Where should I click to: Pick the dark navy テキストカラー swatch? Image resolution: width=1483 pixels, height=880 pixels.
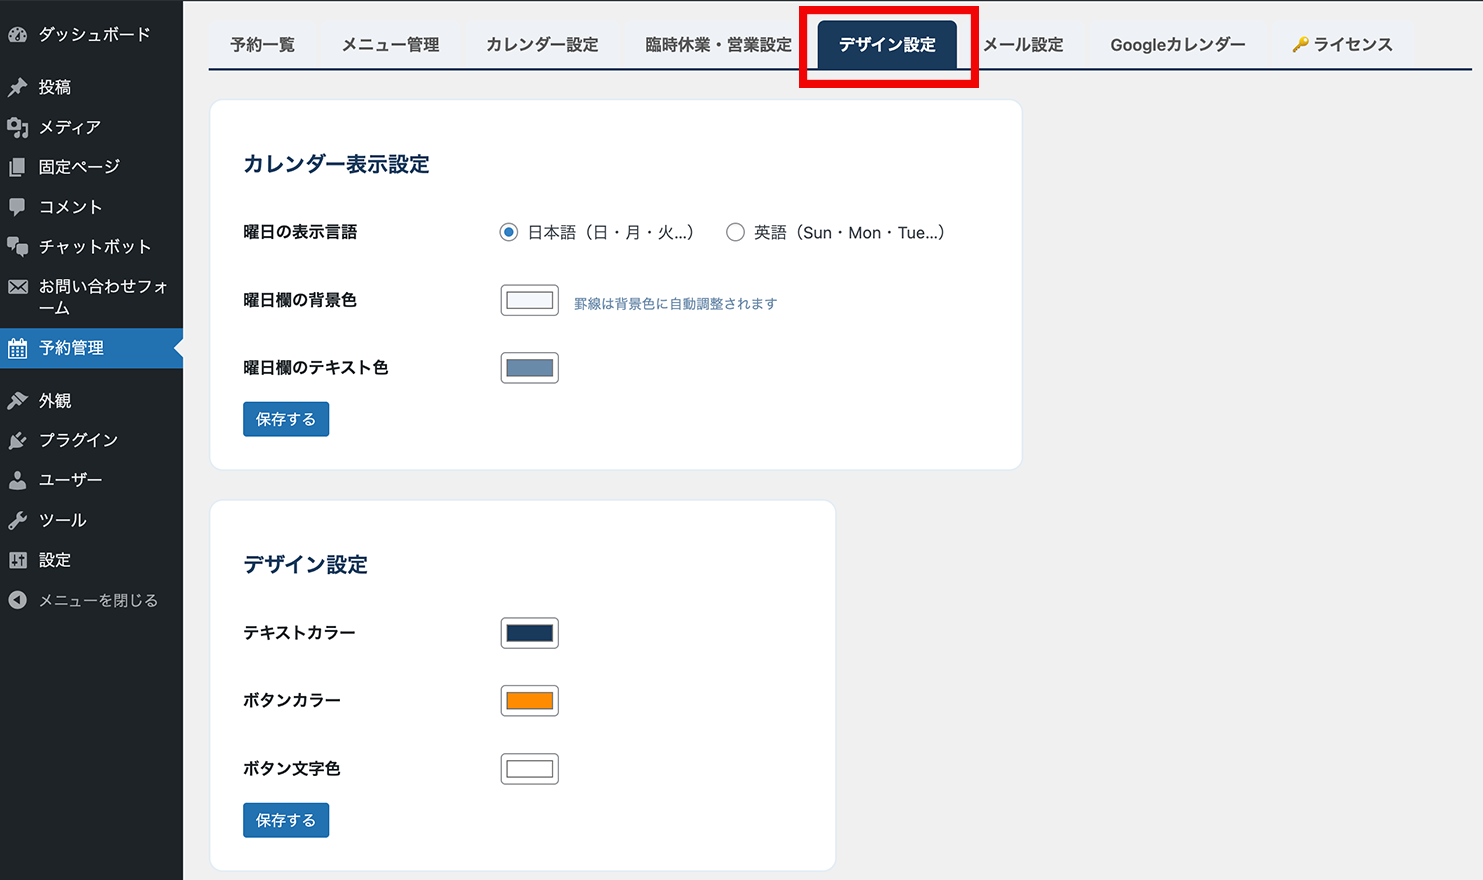point(529,633)
